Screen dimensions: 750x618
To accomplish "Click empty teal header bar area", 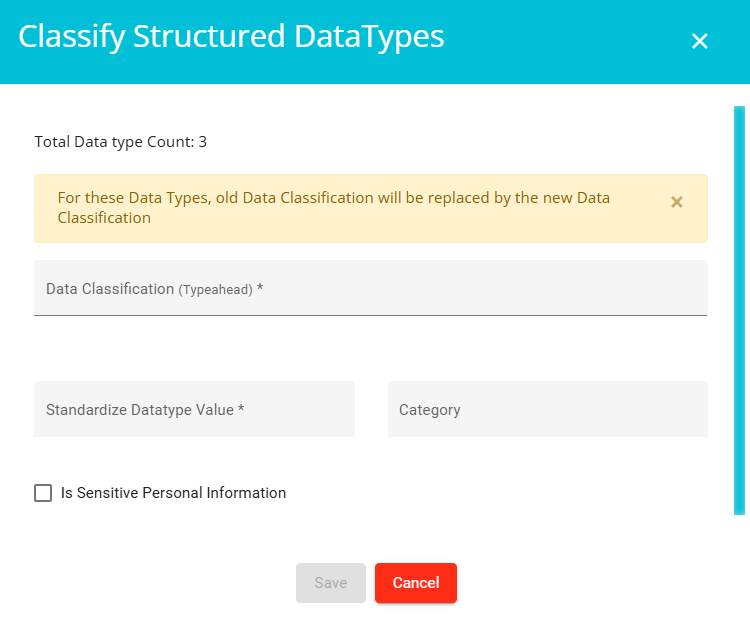I will pos(564,42).
